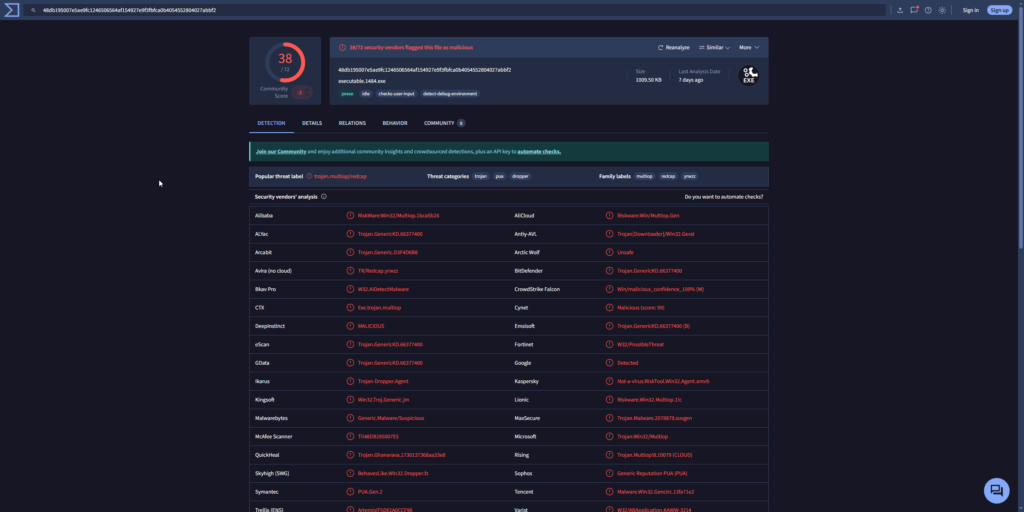Click 'PUA.Gen.2' Symantec detection
The width and height of the screenshot is (1024, 512).
370,492
